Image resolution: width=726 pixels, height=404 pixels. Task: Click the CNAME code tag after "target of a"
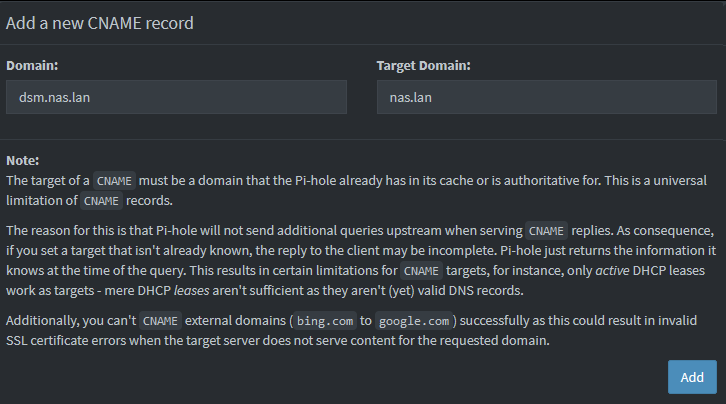point(114,181)
